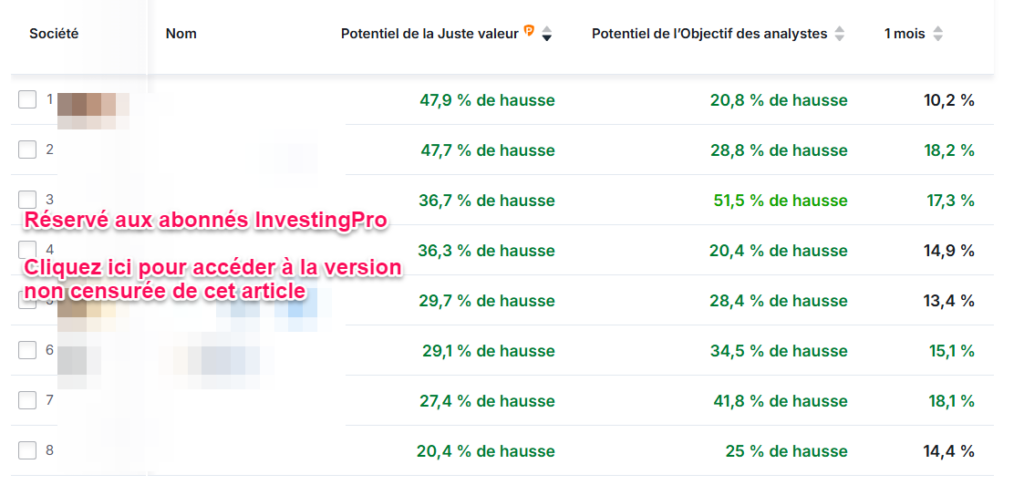
Task: Select the row 2 checkbox
Action: click(x=28, y=150)
